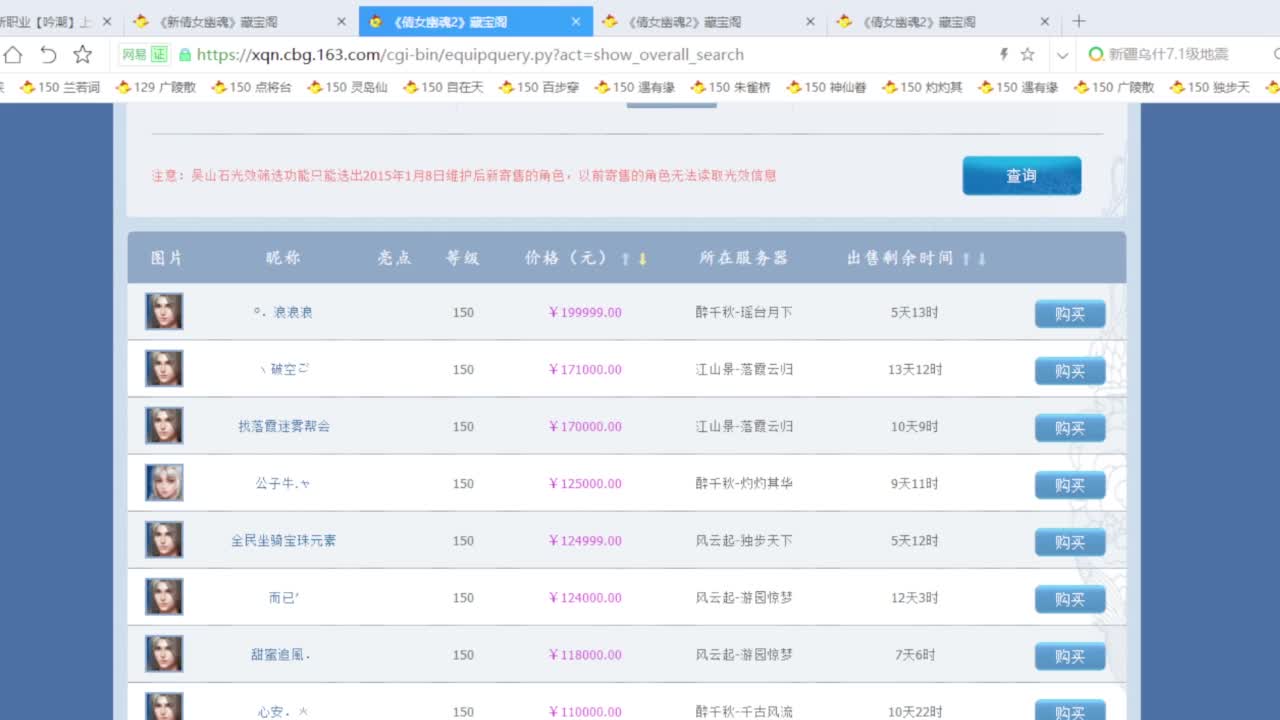Click the avatar thumbnail of 公子牛
This screenshot has height=720, width=1280.
click(163, 482)
